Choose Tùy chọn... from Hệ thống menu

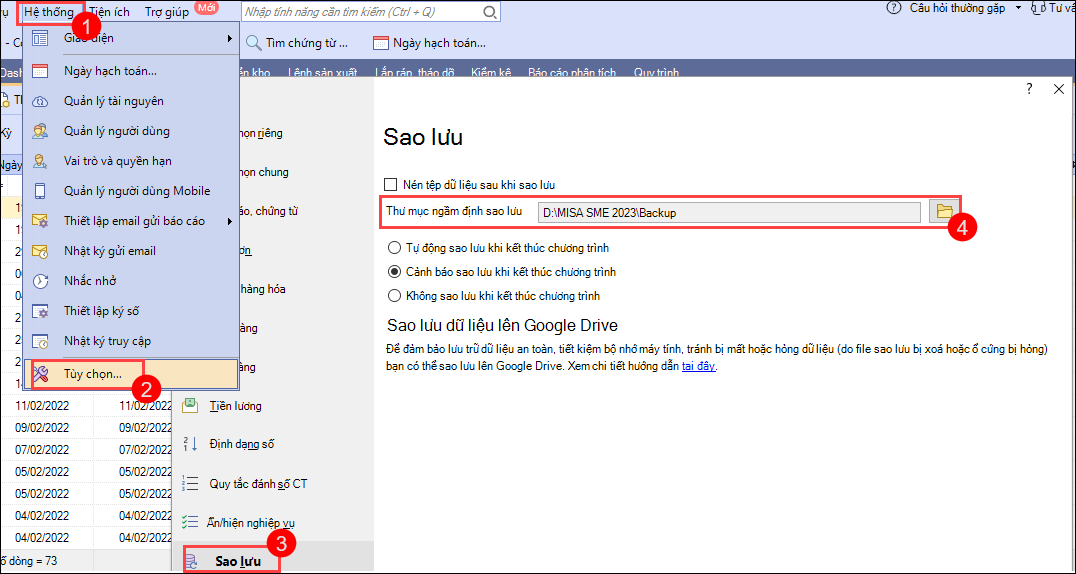[x=92, y=374]
